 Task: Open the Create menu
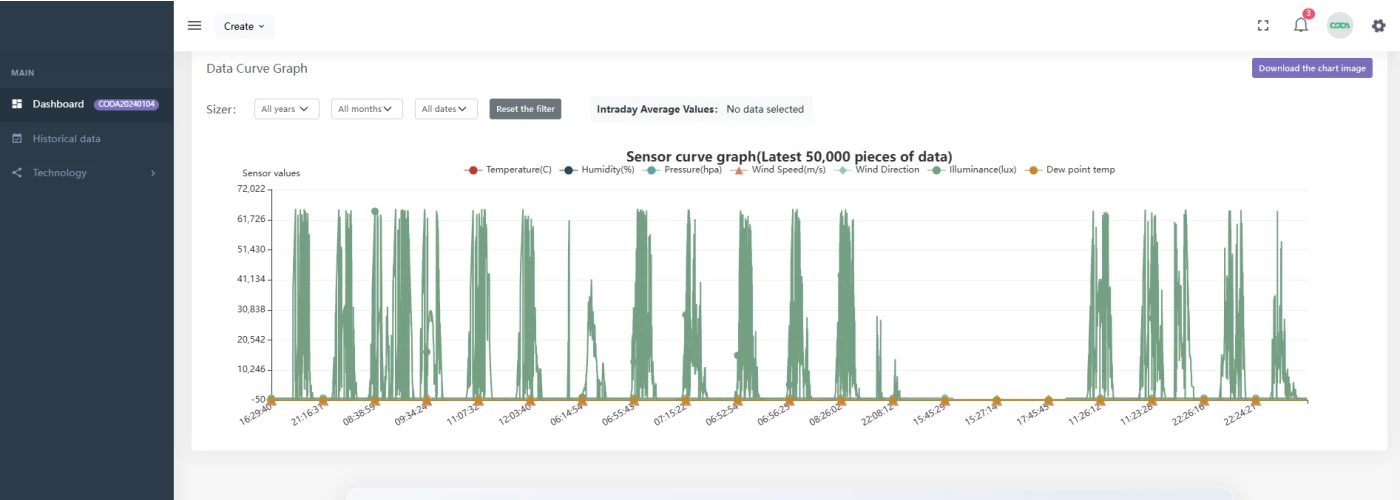pyautogui.click(x=244, y=26)
